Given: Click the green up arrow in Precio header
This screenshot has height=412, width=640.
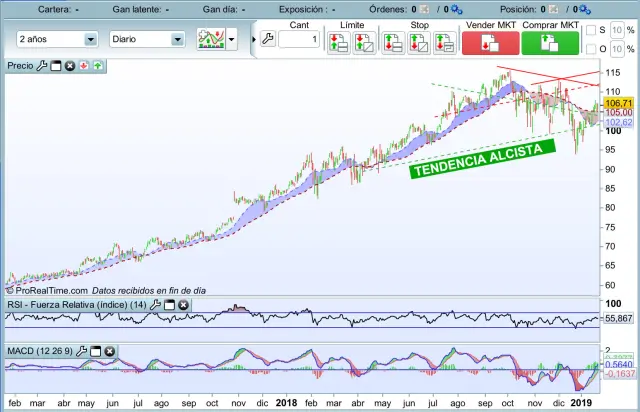Looking at the screenshot, I should point(98,65).
